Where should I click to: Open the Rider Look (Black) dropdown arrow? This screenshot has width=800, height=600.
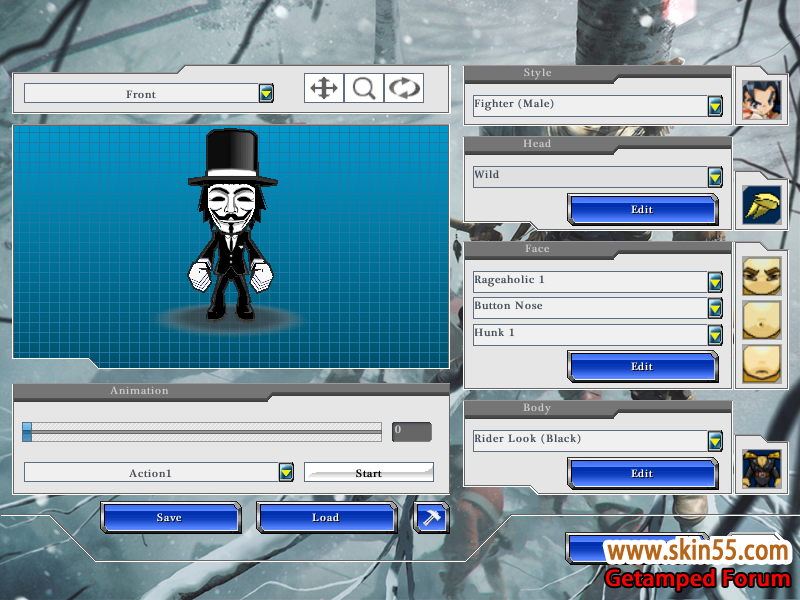click(715, 441)
